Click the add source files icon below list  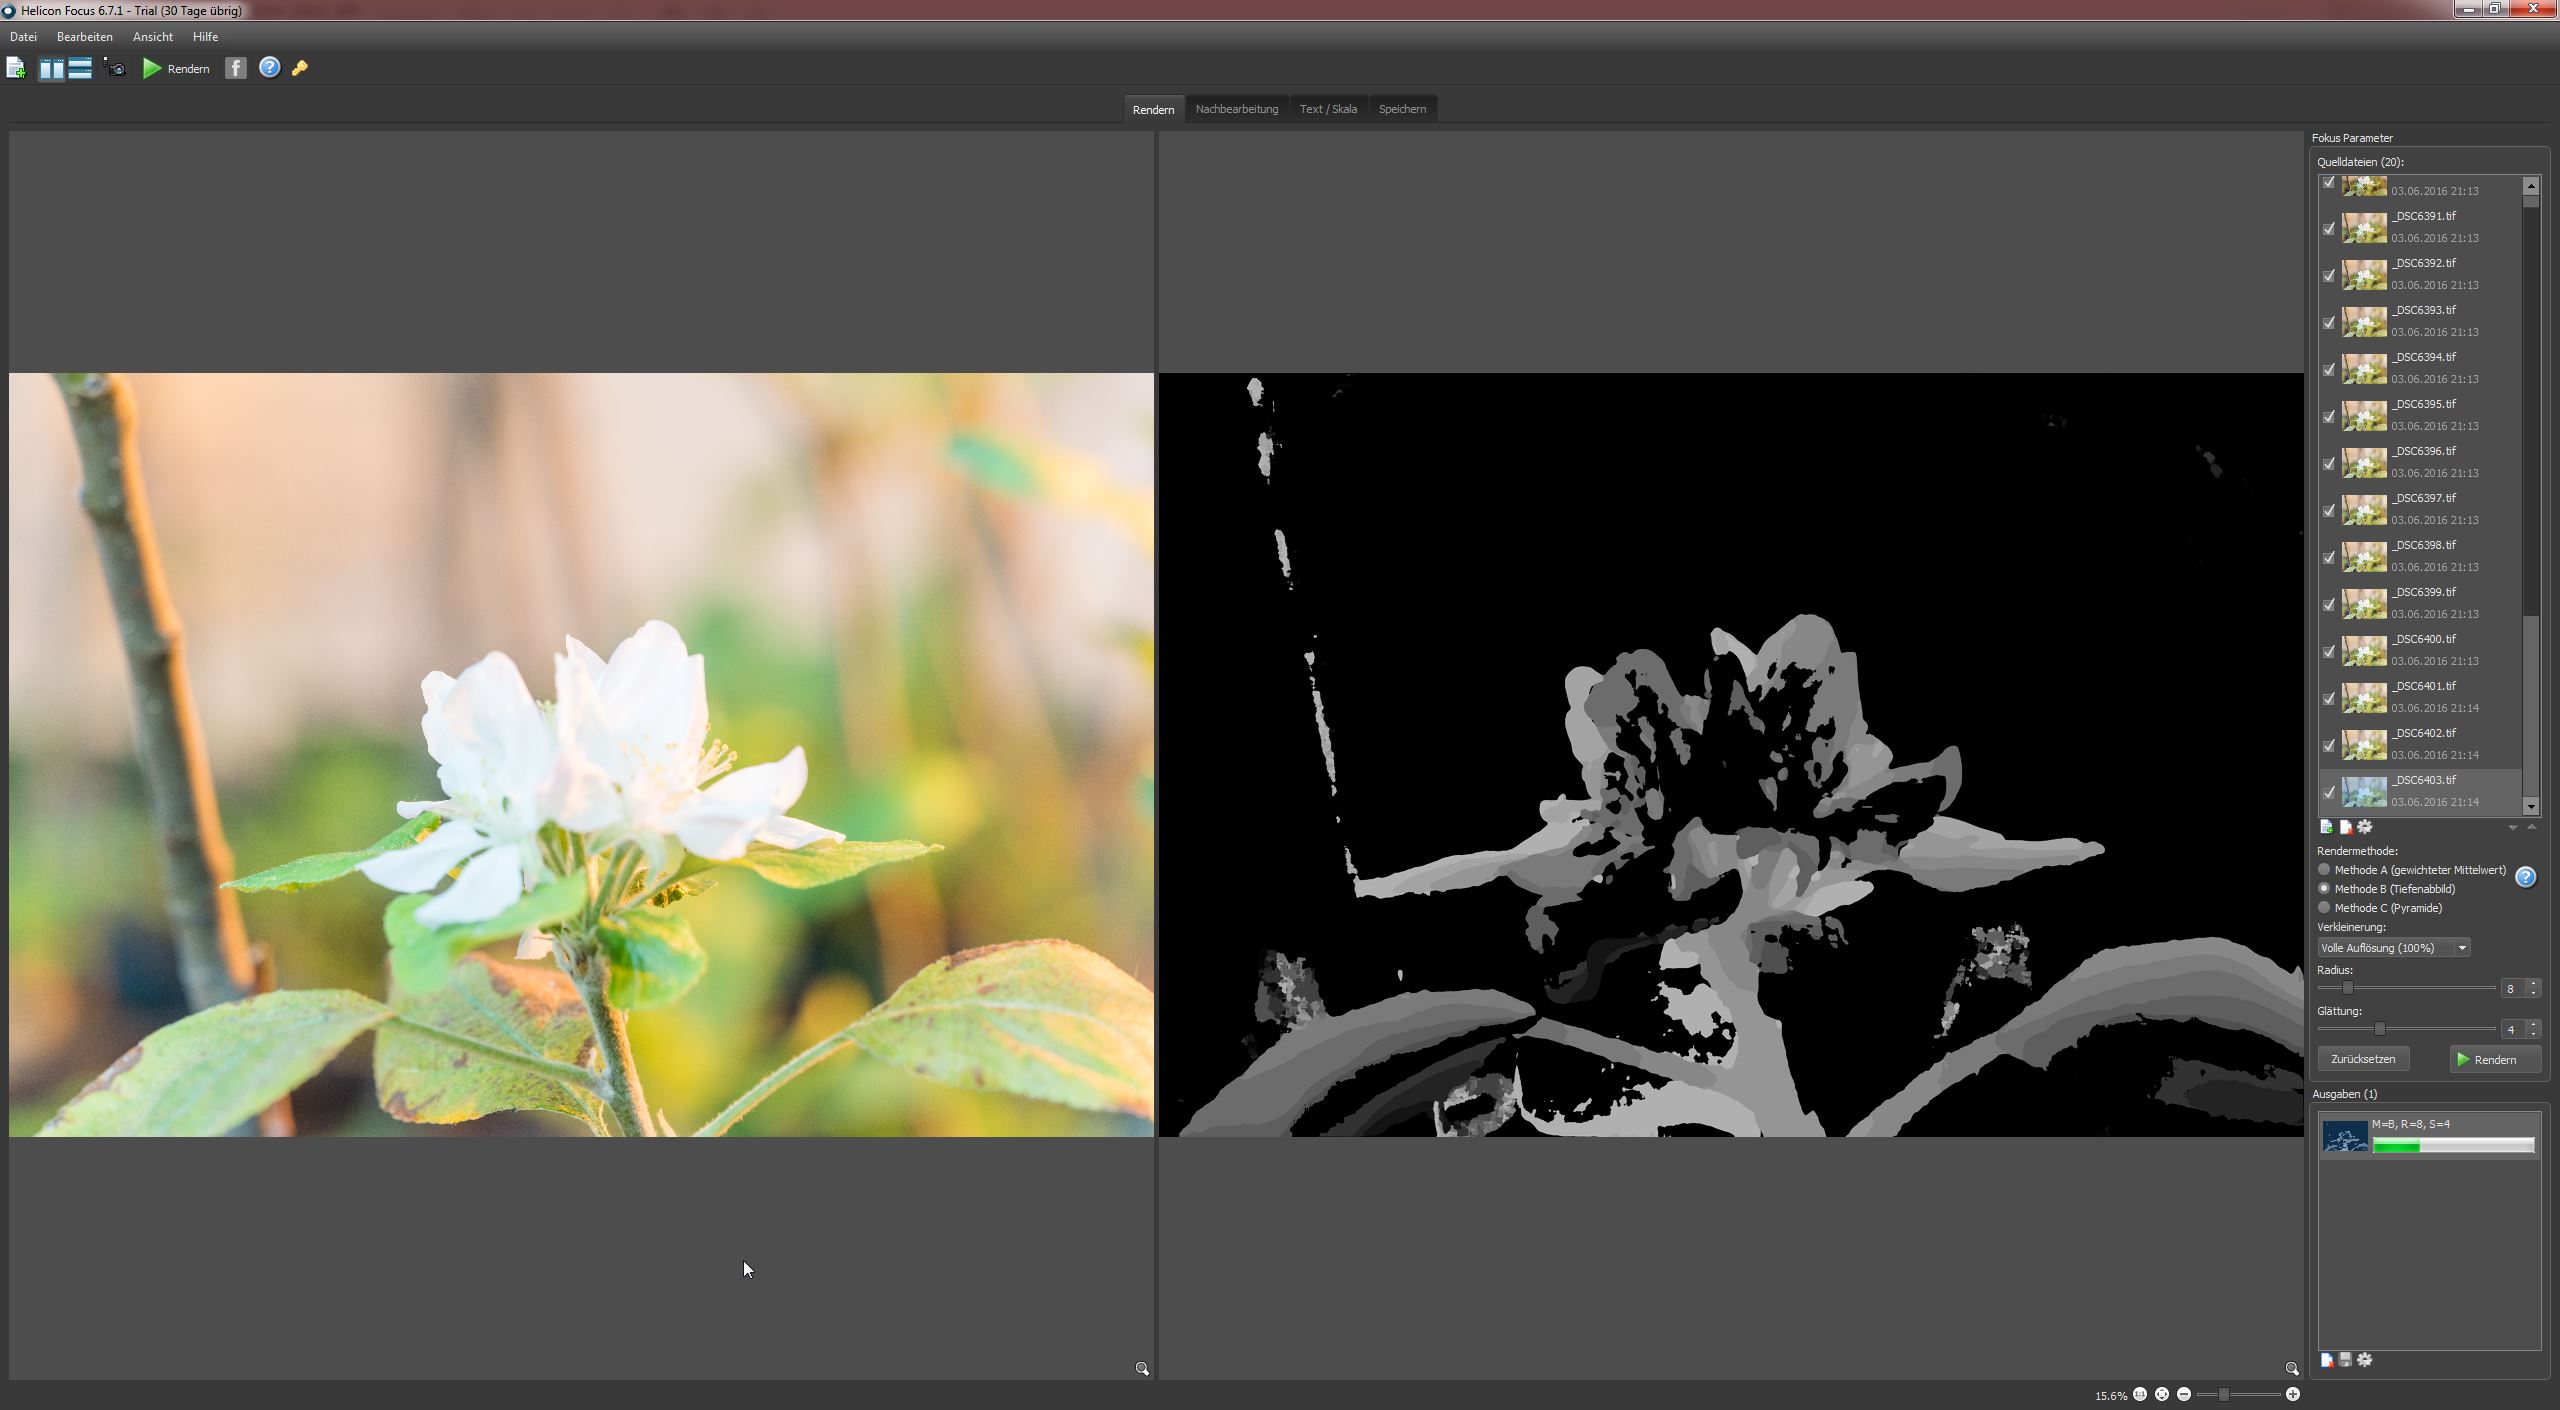(x=2327, y=827)
